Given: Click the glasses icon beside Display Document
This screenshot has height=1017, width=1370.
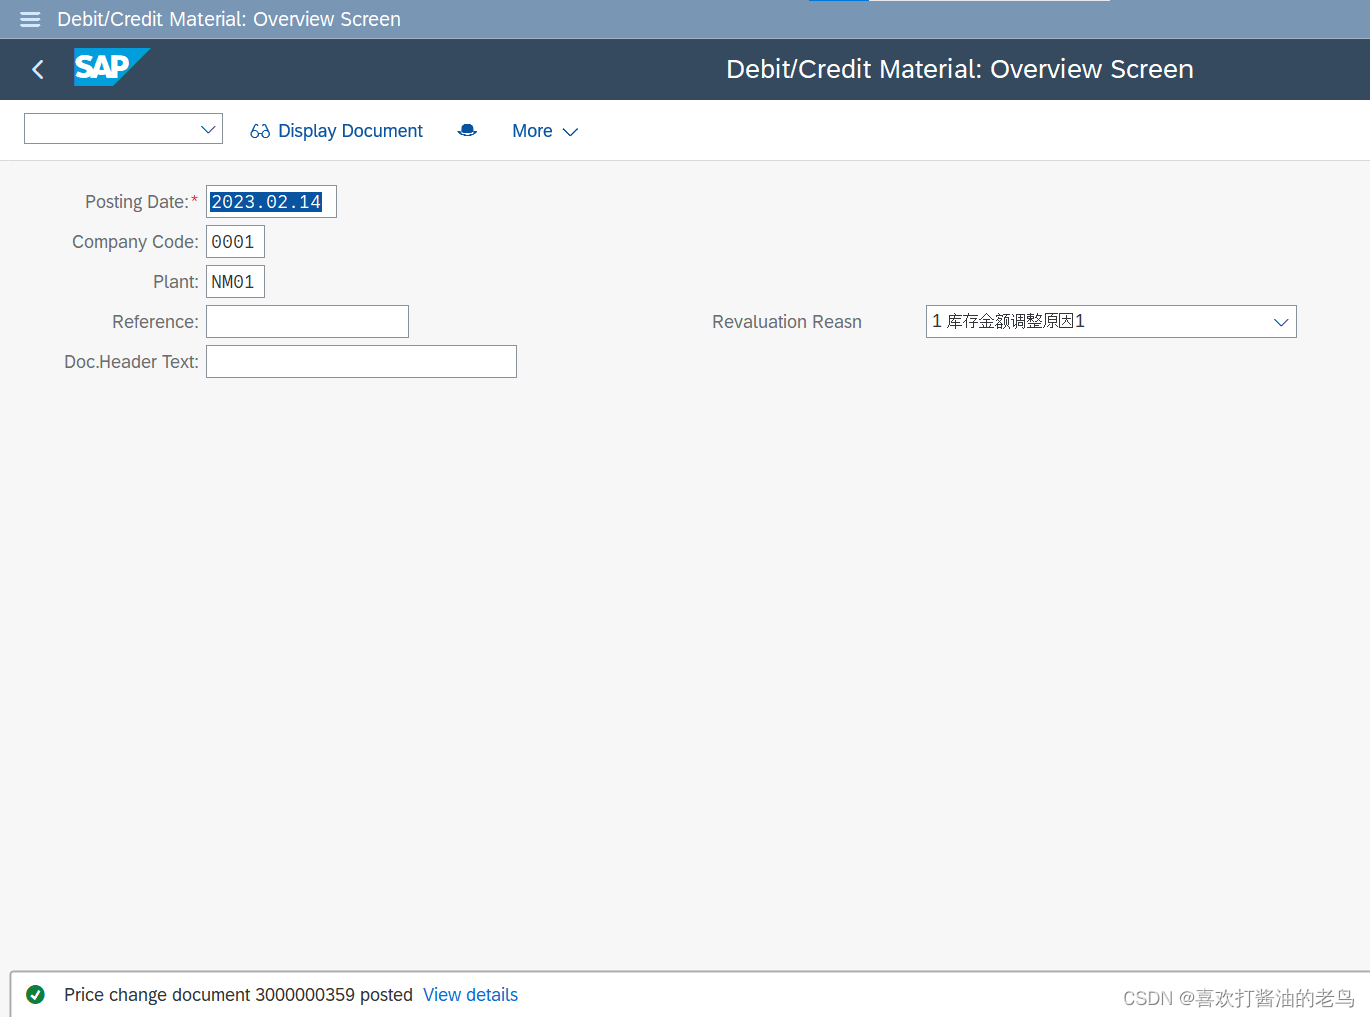Looking at the screenshot, I should tap(259, 130).
